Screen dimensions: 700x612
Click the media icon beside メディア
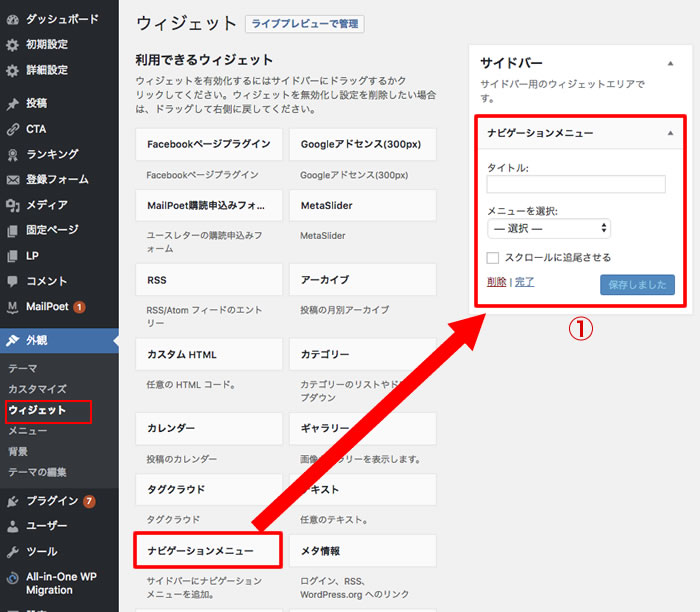point(12,205)
